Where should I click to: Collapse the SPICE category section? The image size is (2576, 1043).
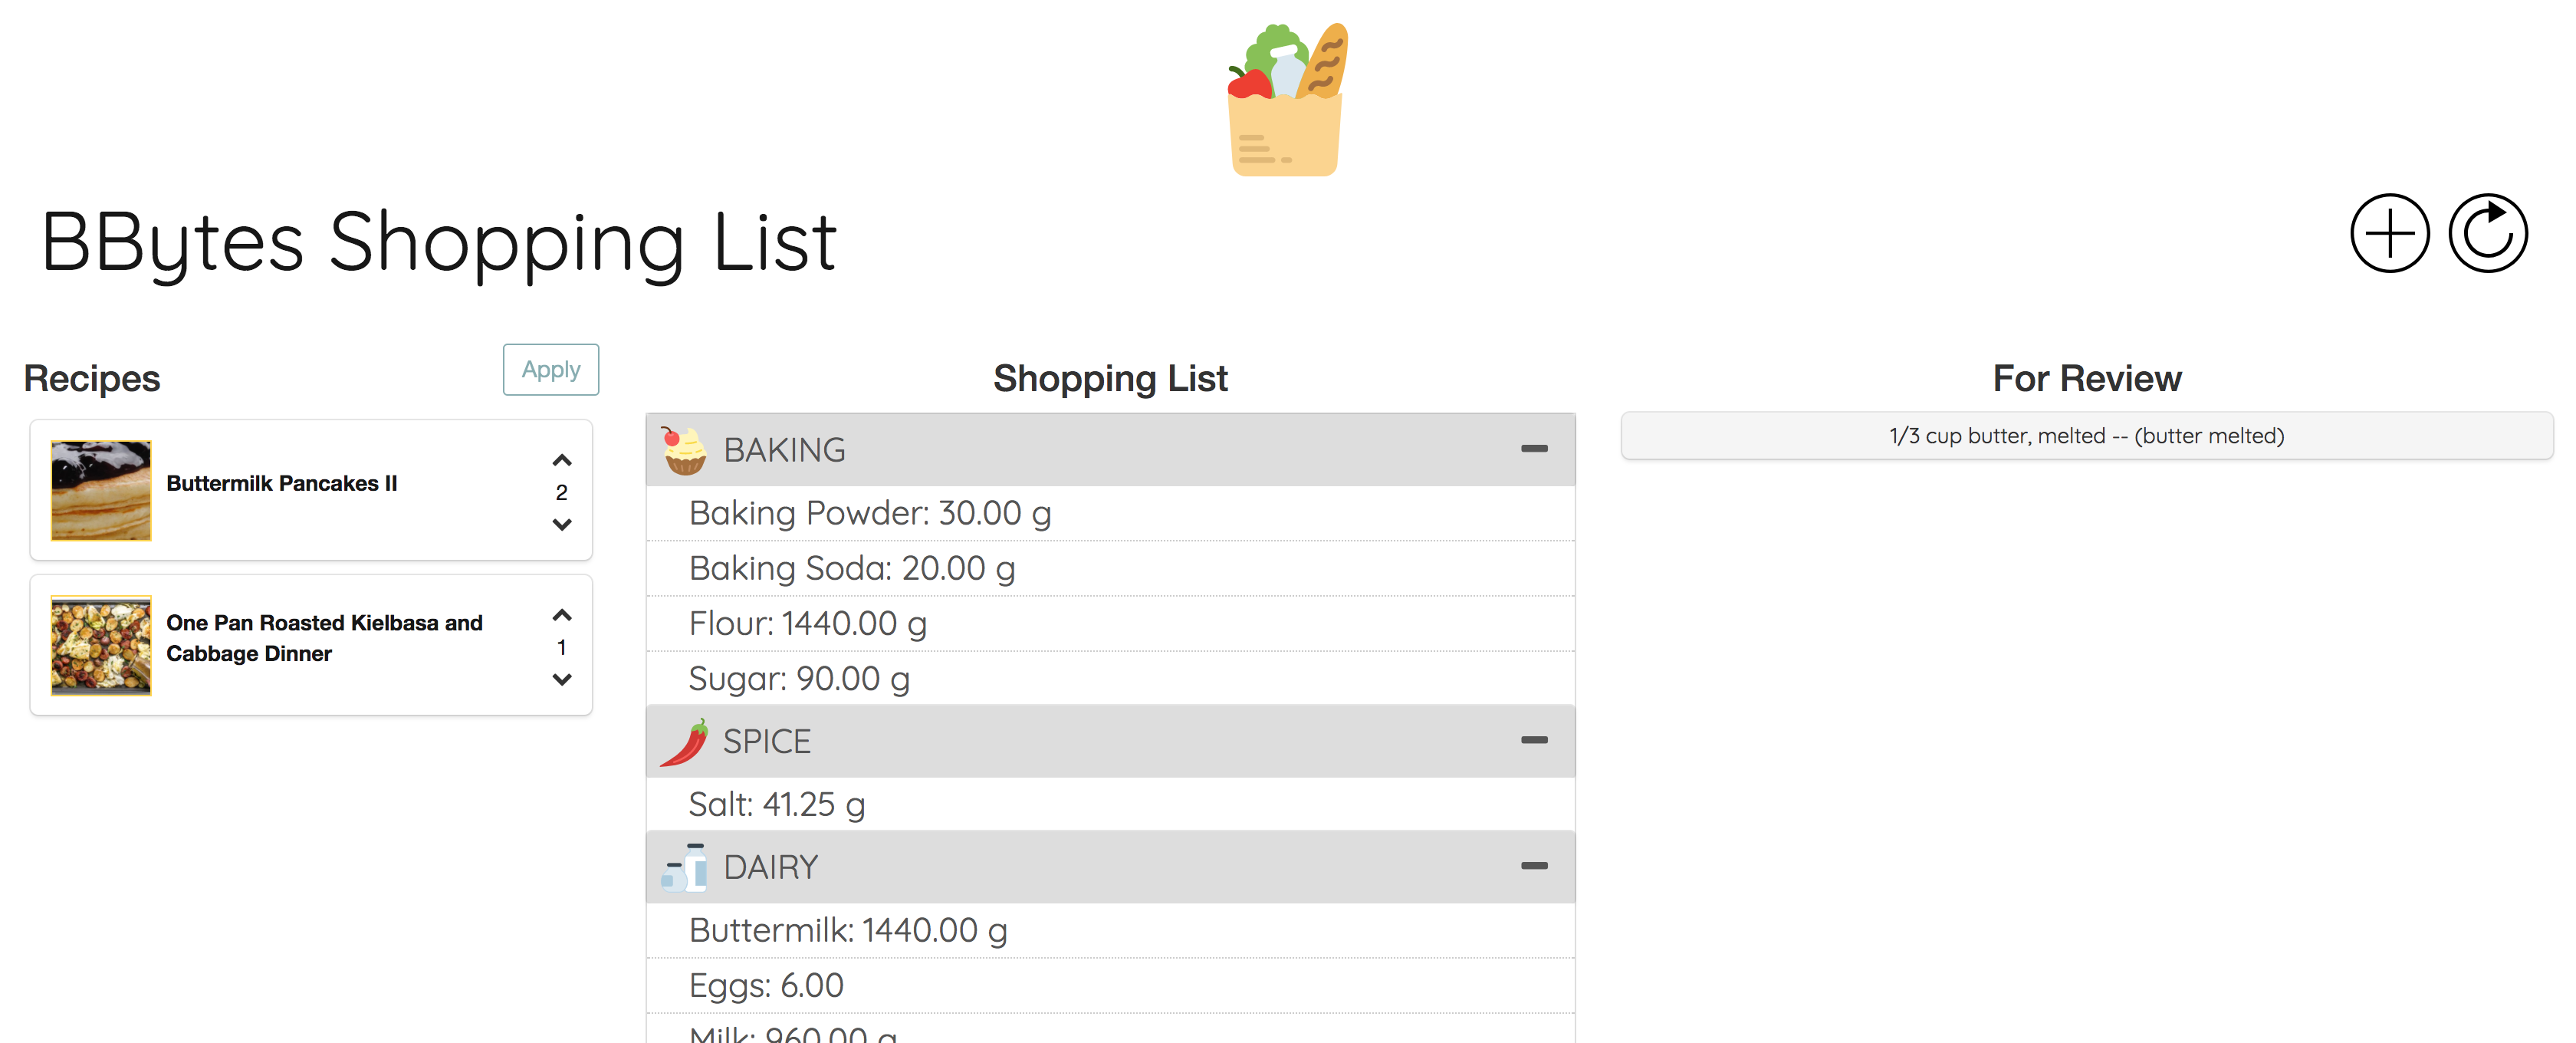tap(1531, 742)
